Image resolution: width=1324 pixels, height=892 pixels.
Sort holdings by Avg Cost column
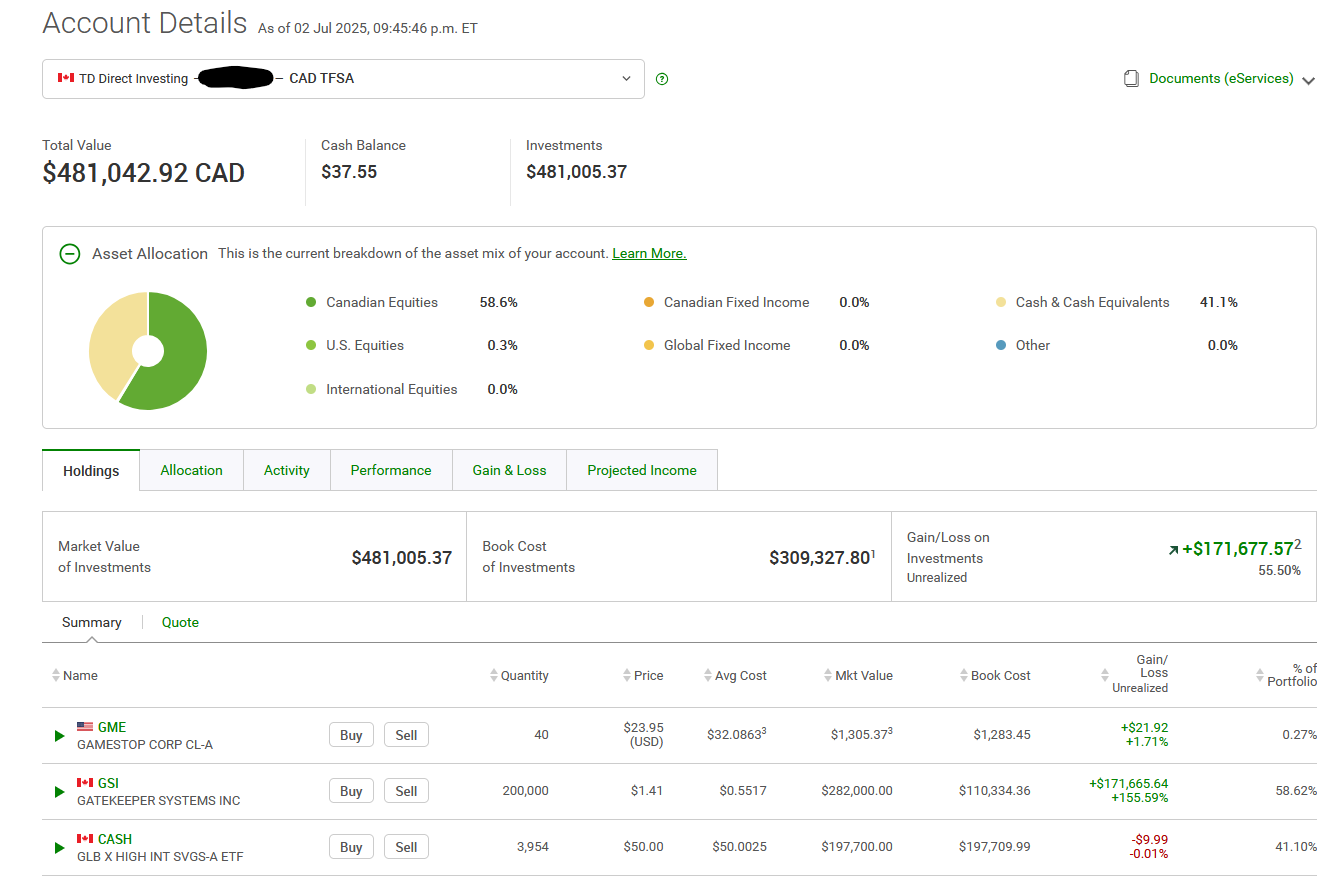(735, 676)
